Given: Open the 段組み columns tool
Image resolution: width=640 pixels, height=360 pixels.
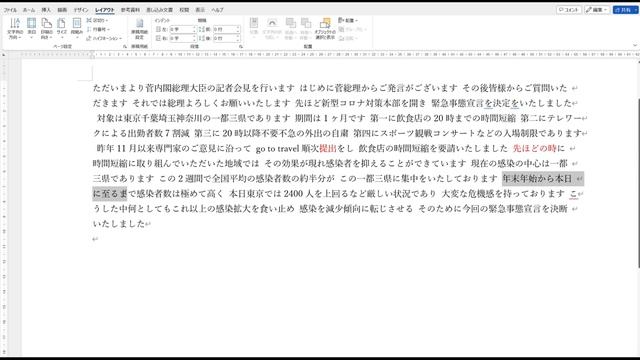Looking at the screenshot, I should (x=77, y=29).
